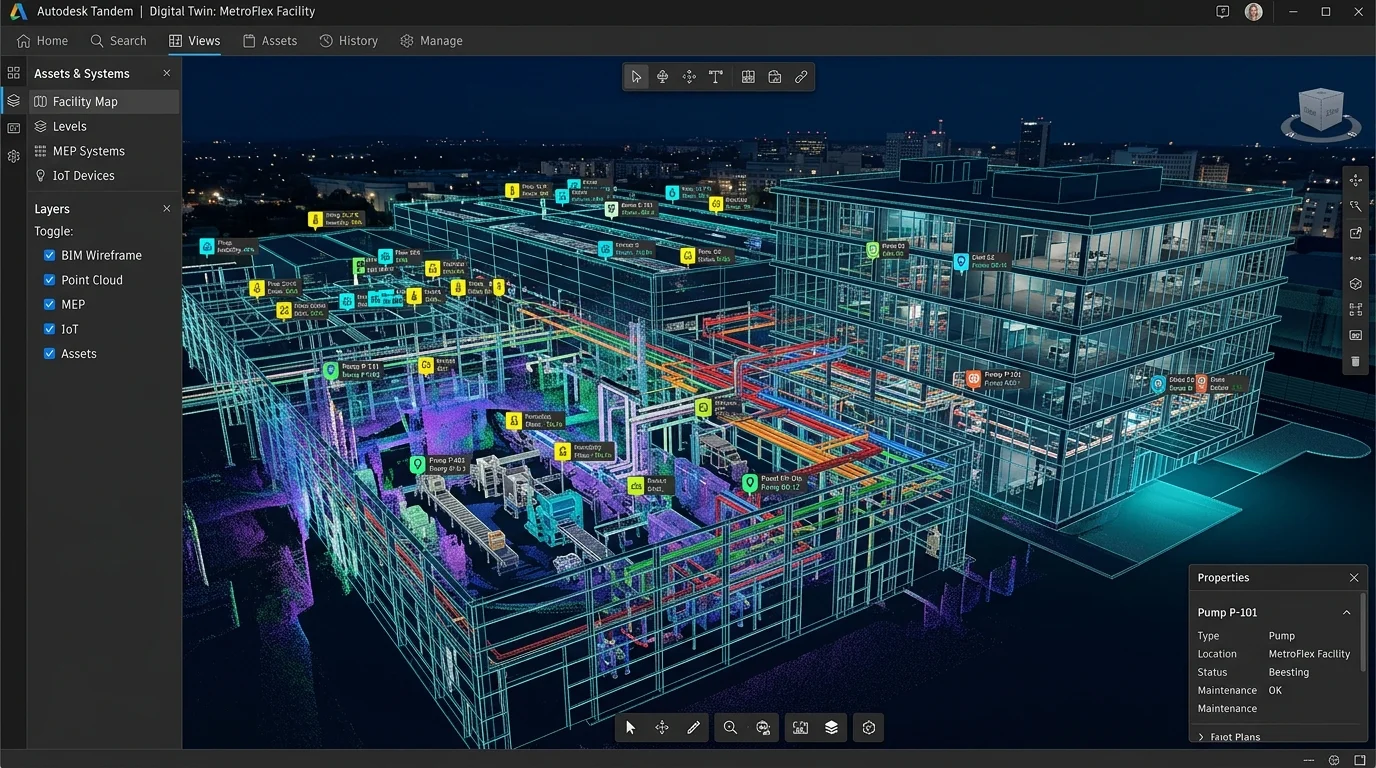Screen dimensions: 1376x768
Task: Click the view cube navigator
Action: click(1320, 113)
